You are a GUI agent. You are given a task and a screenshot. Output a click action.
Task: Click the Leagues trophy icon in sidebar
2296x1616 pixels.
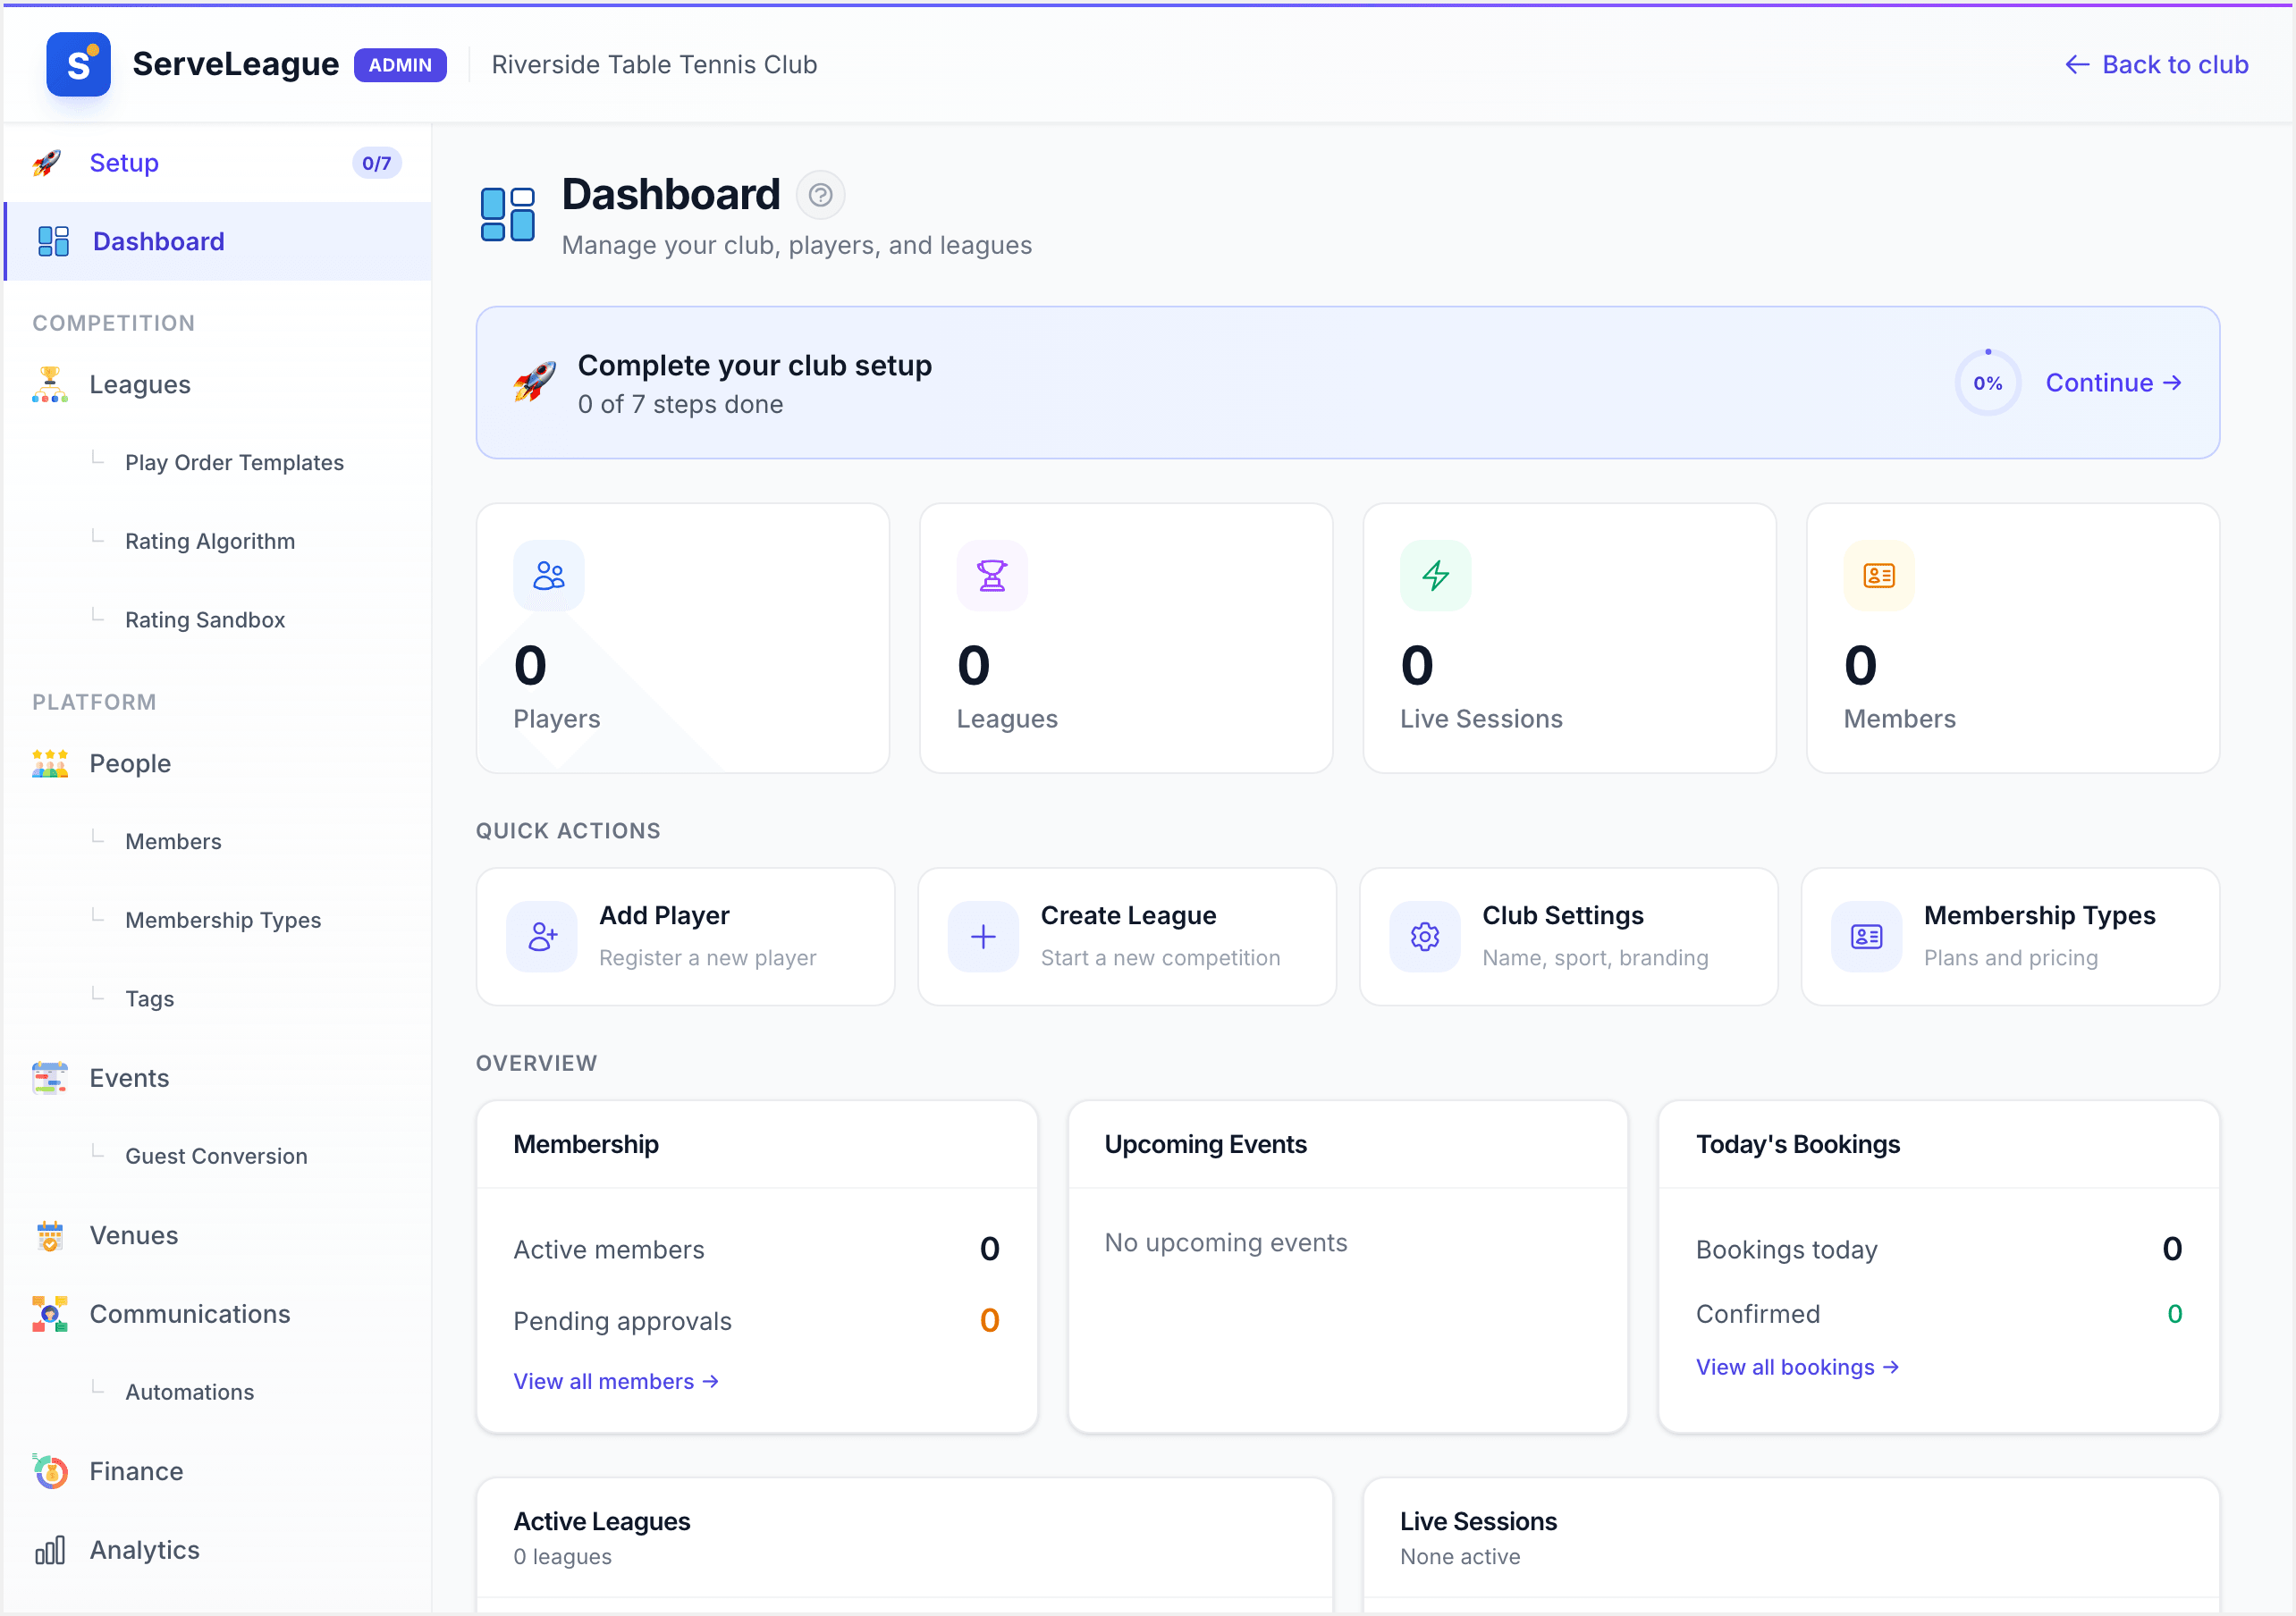tap(49, 385)
